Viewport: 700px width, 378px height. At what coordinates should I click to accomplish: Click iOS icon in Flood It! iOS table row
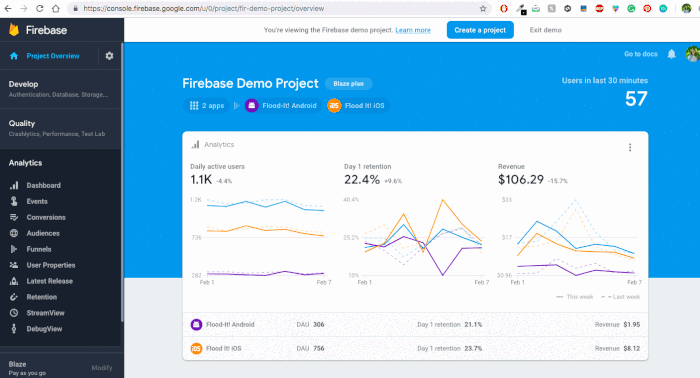196,349
